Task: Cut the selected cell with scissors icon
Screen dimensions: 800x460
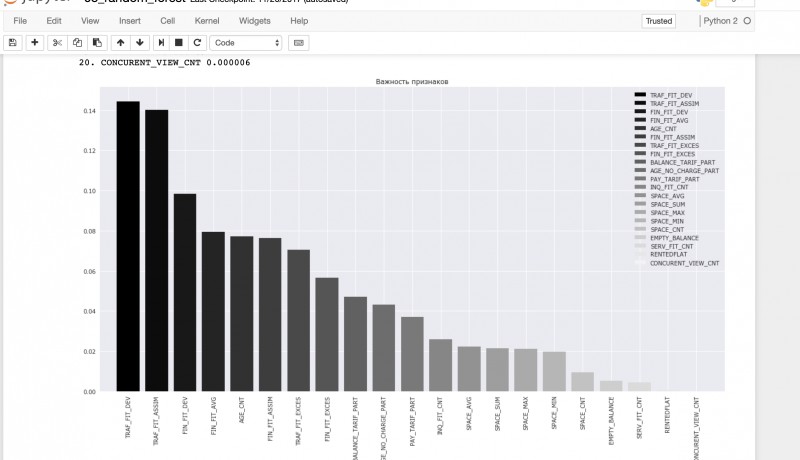Action: click(x=57, y=43)
